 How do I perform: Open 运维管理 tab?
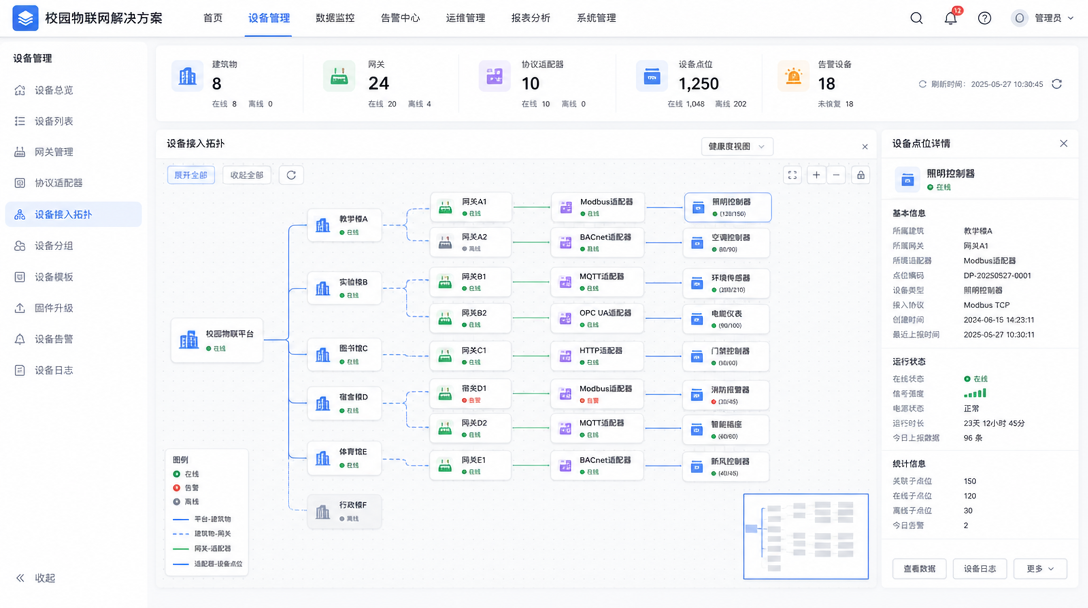[x=466, y=18]
